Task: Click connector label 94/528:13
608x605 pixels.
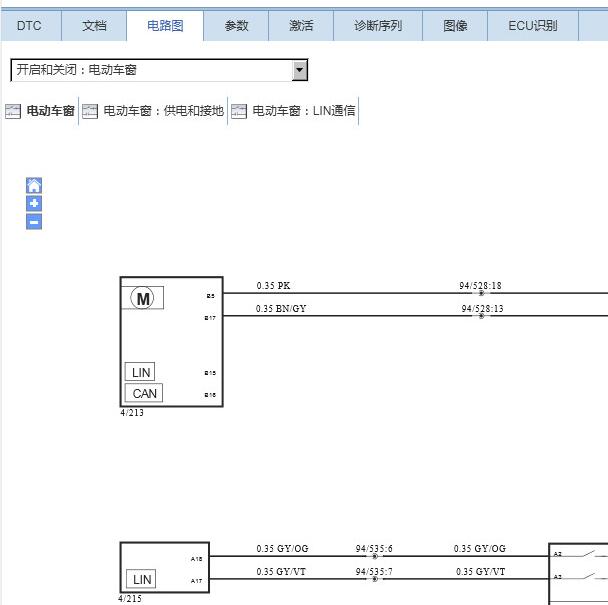Action: click(482, 309)
